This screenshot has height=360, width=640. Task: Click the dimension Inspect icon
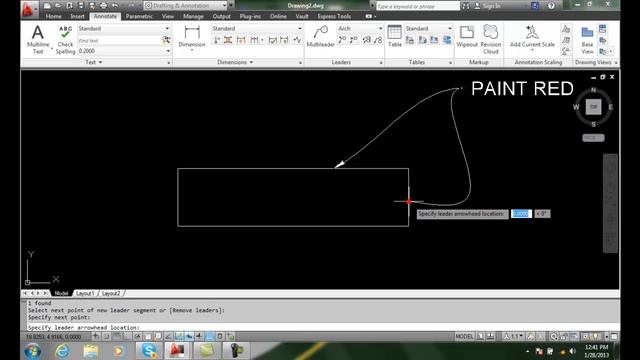pyautogui.click(x=273, y=40)
